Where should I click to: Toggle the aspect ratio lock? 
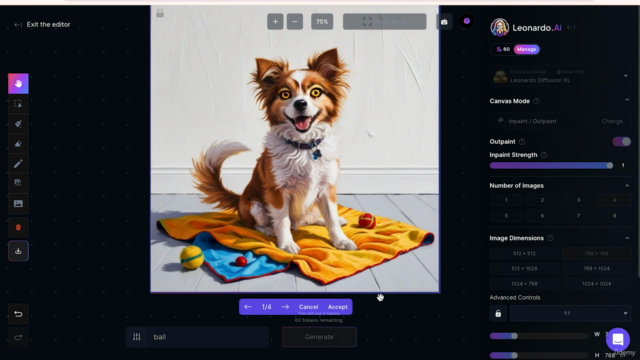pyautogui.click(x=498, y=313)
